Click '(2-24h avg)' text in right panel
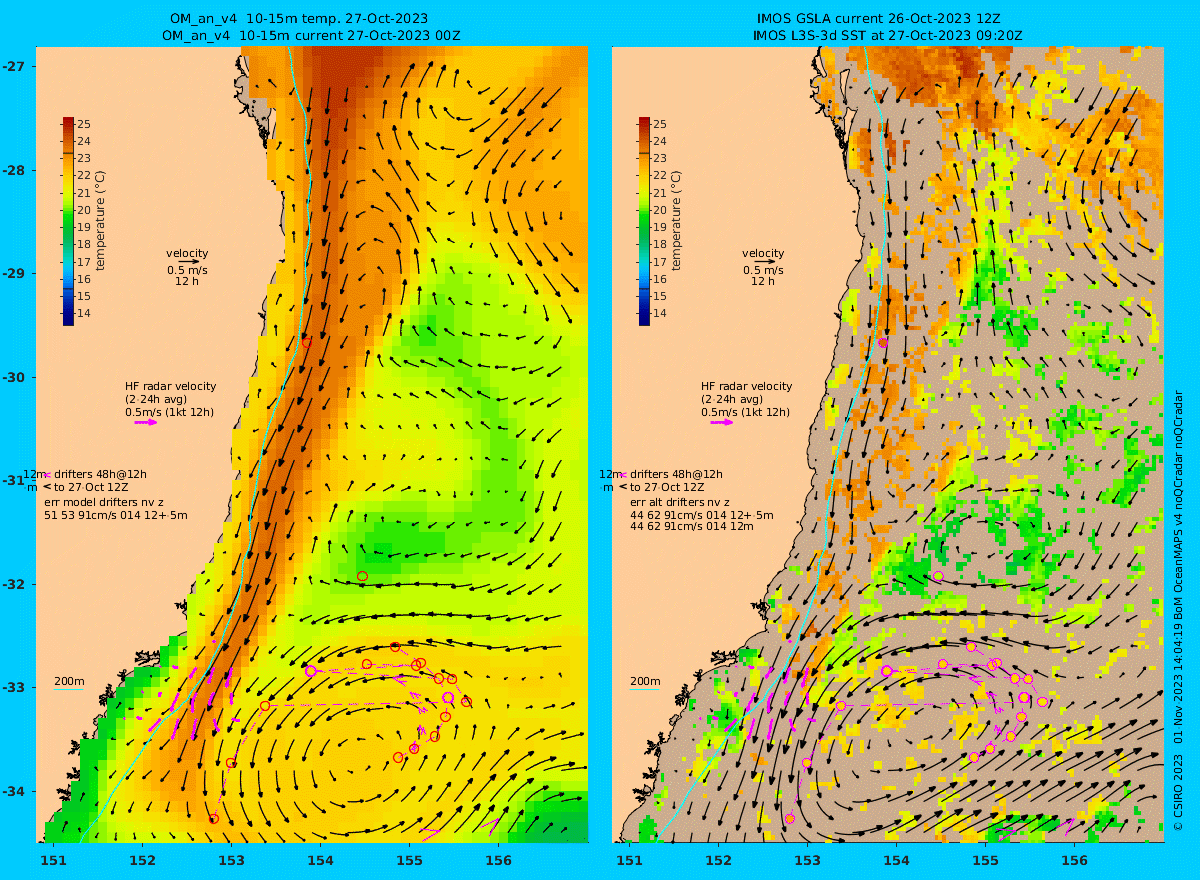The width and height of the screenshot is (1200, 880). tap(732, 399)
